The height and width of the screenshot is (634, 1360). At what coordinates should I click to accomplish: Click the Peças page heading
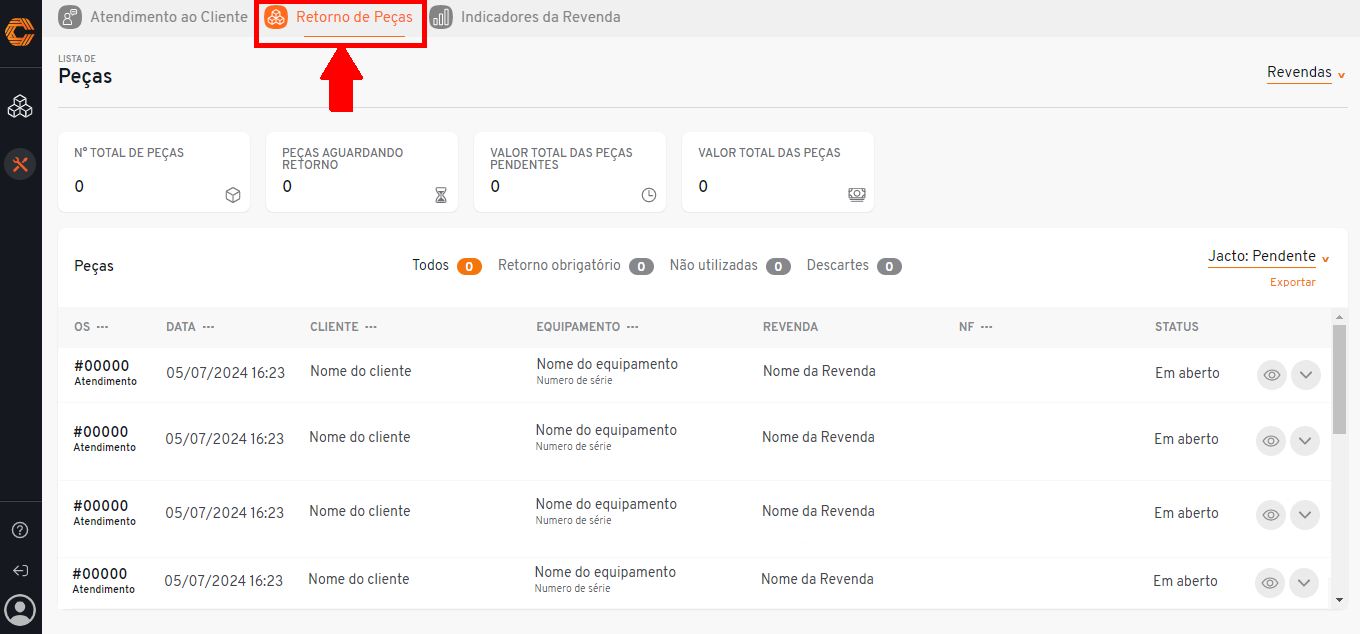(85, 76)
